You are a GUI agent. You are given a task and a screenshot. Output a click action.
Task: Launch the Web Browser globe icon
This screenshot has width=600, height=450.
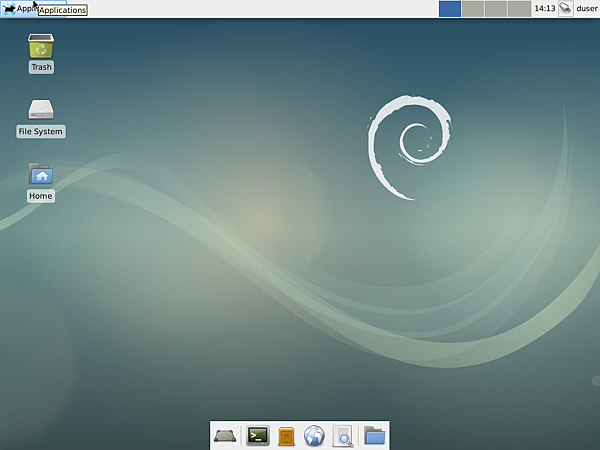coord(315,436)
